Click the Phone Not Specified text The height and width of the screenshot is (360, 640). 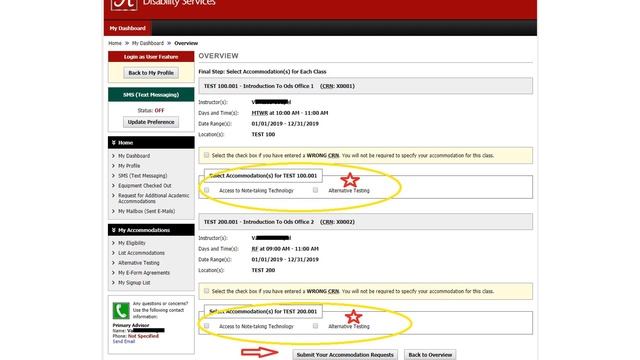[143, 336]
